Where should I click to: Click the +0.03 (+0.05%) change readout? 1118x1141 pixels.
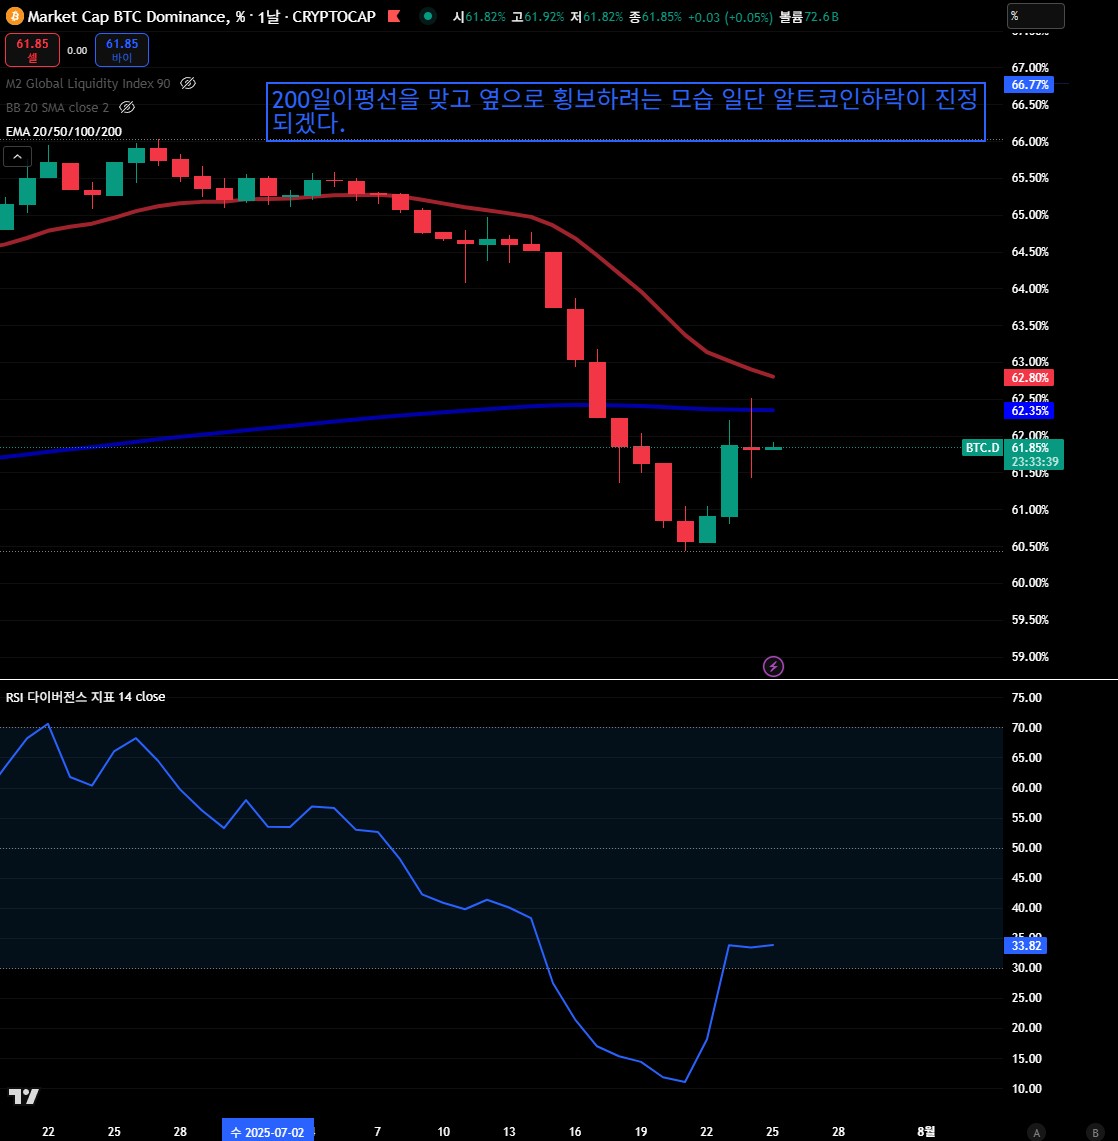tap(730, 17)
